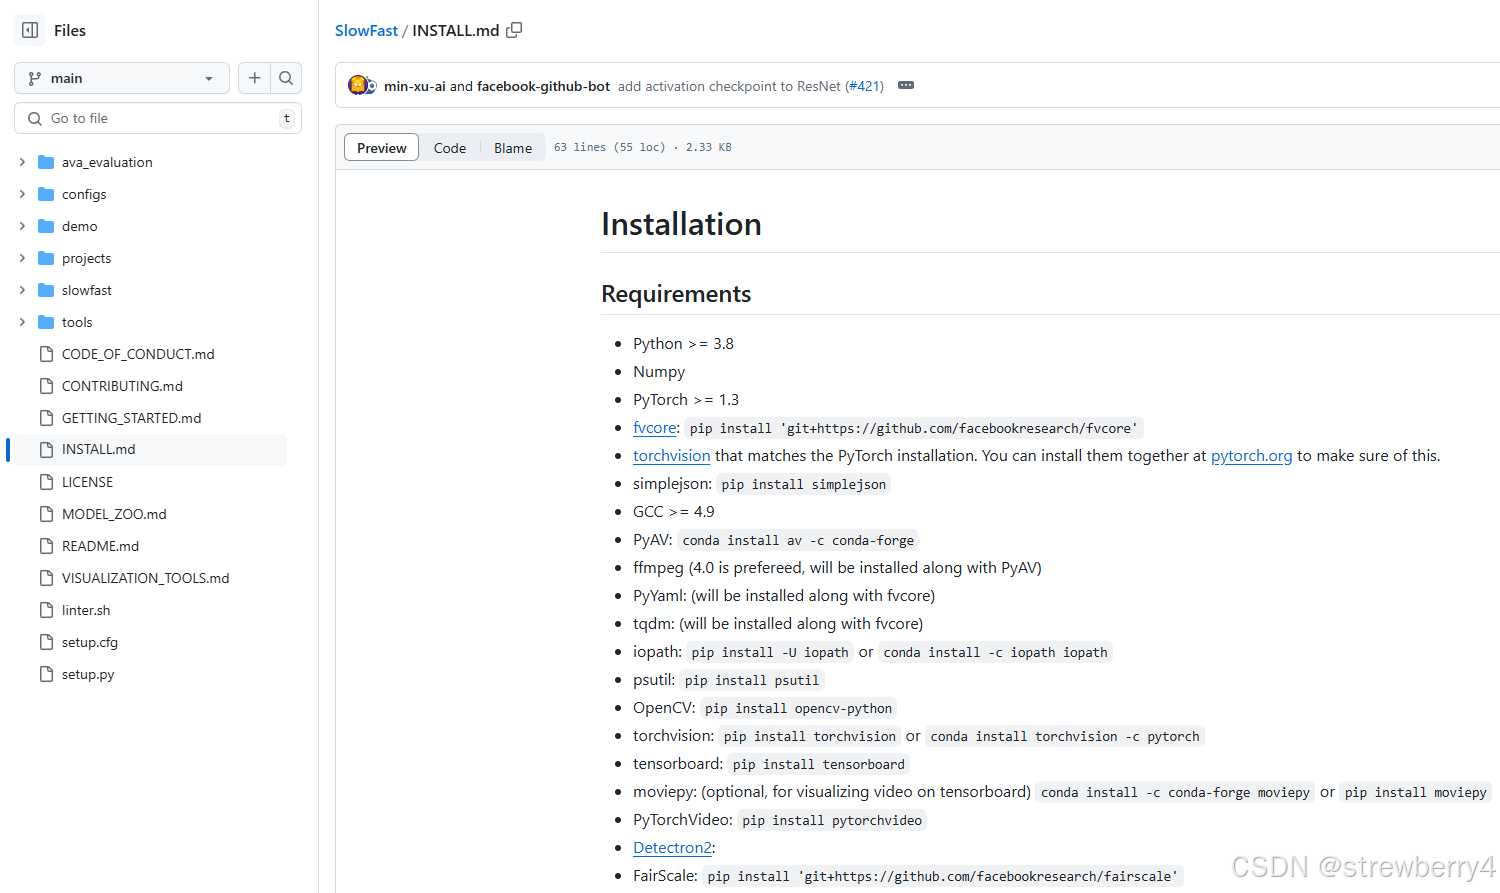Screen dimensions: 1500x893
Task: Expand the tools folder chevron
Action: [22, 322]
